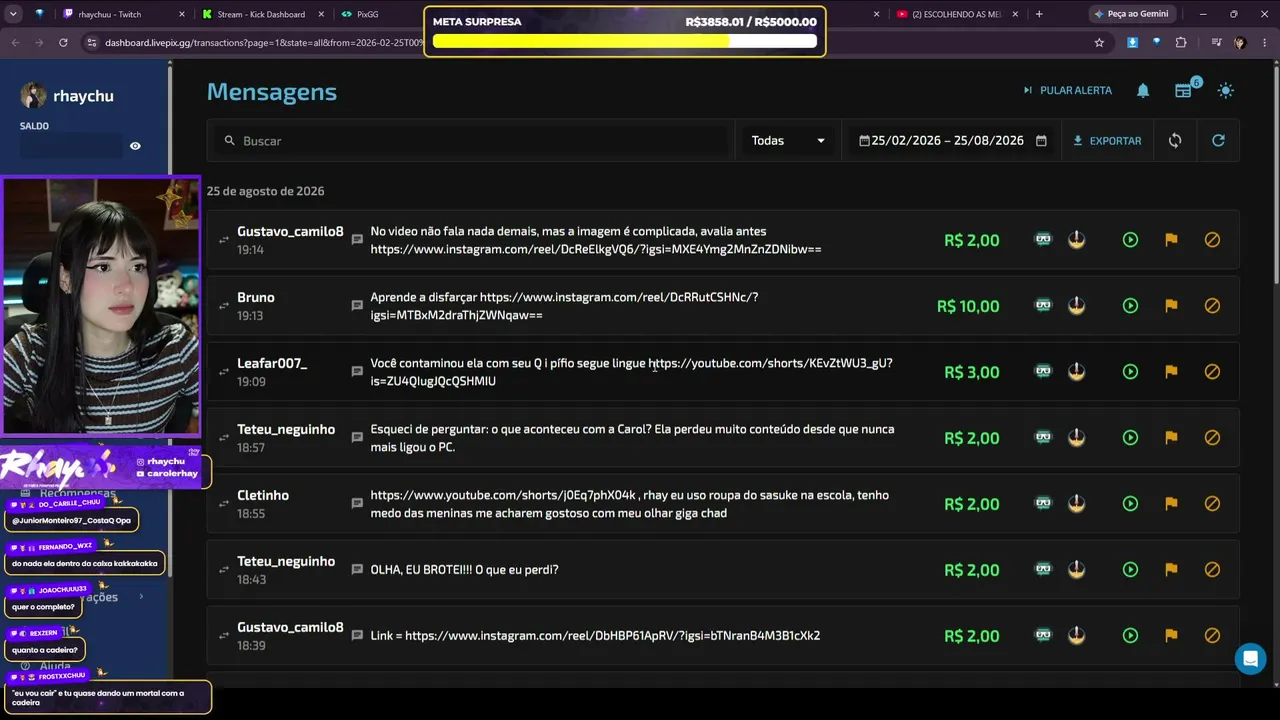
Task: Replay the alert for Gustavo_camilo8's 19:14 message
Action: [x=1130, y=240]
